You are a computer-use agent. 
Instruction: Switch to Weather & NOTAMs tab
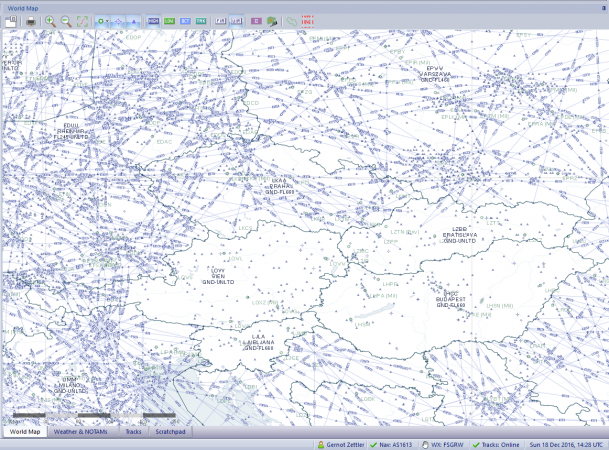[x=80, y=432]
